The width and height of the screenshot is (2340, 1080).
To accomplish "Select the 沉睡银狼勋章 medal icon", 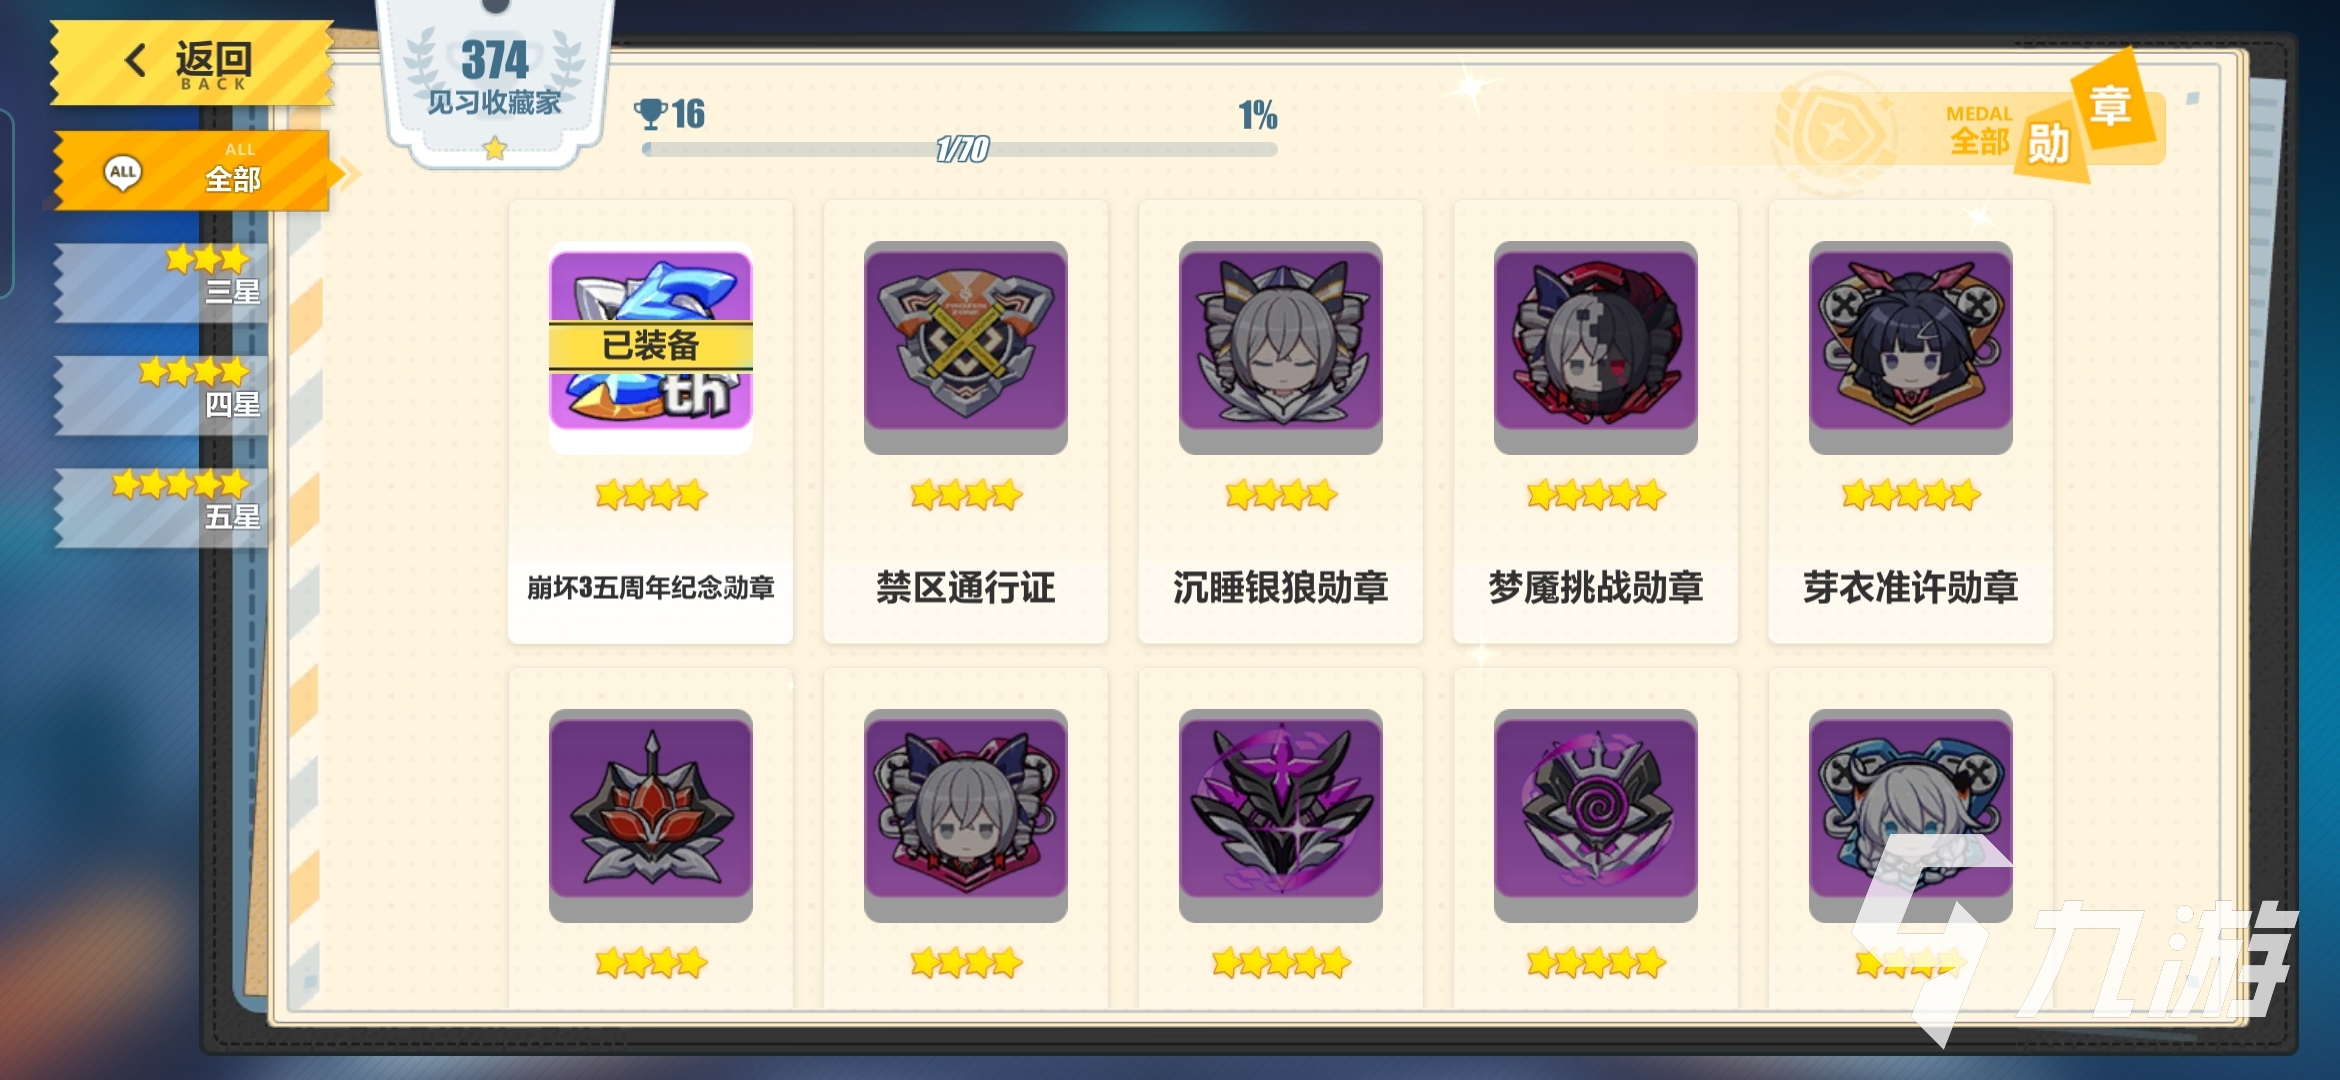I will (1280, 347).
